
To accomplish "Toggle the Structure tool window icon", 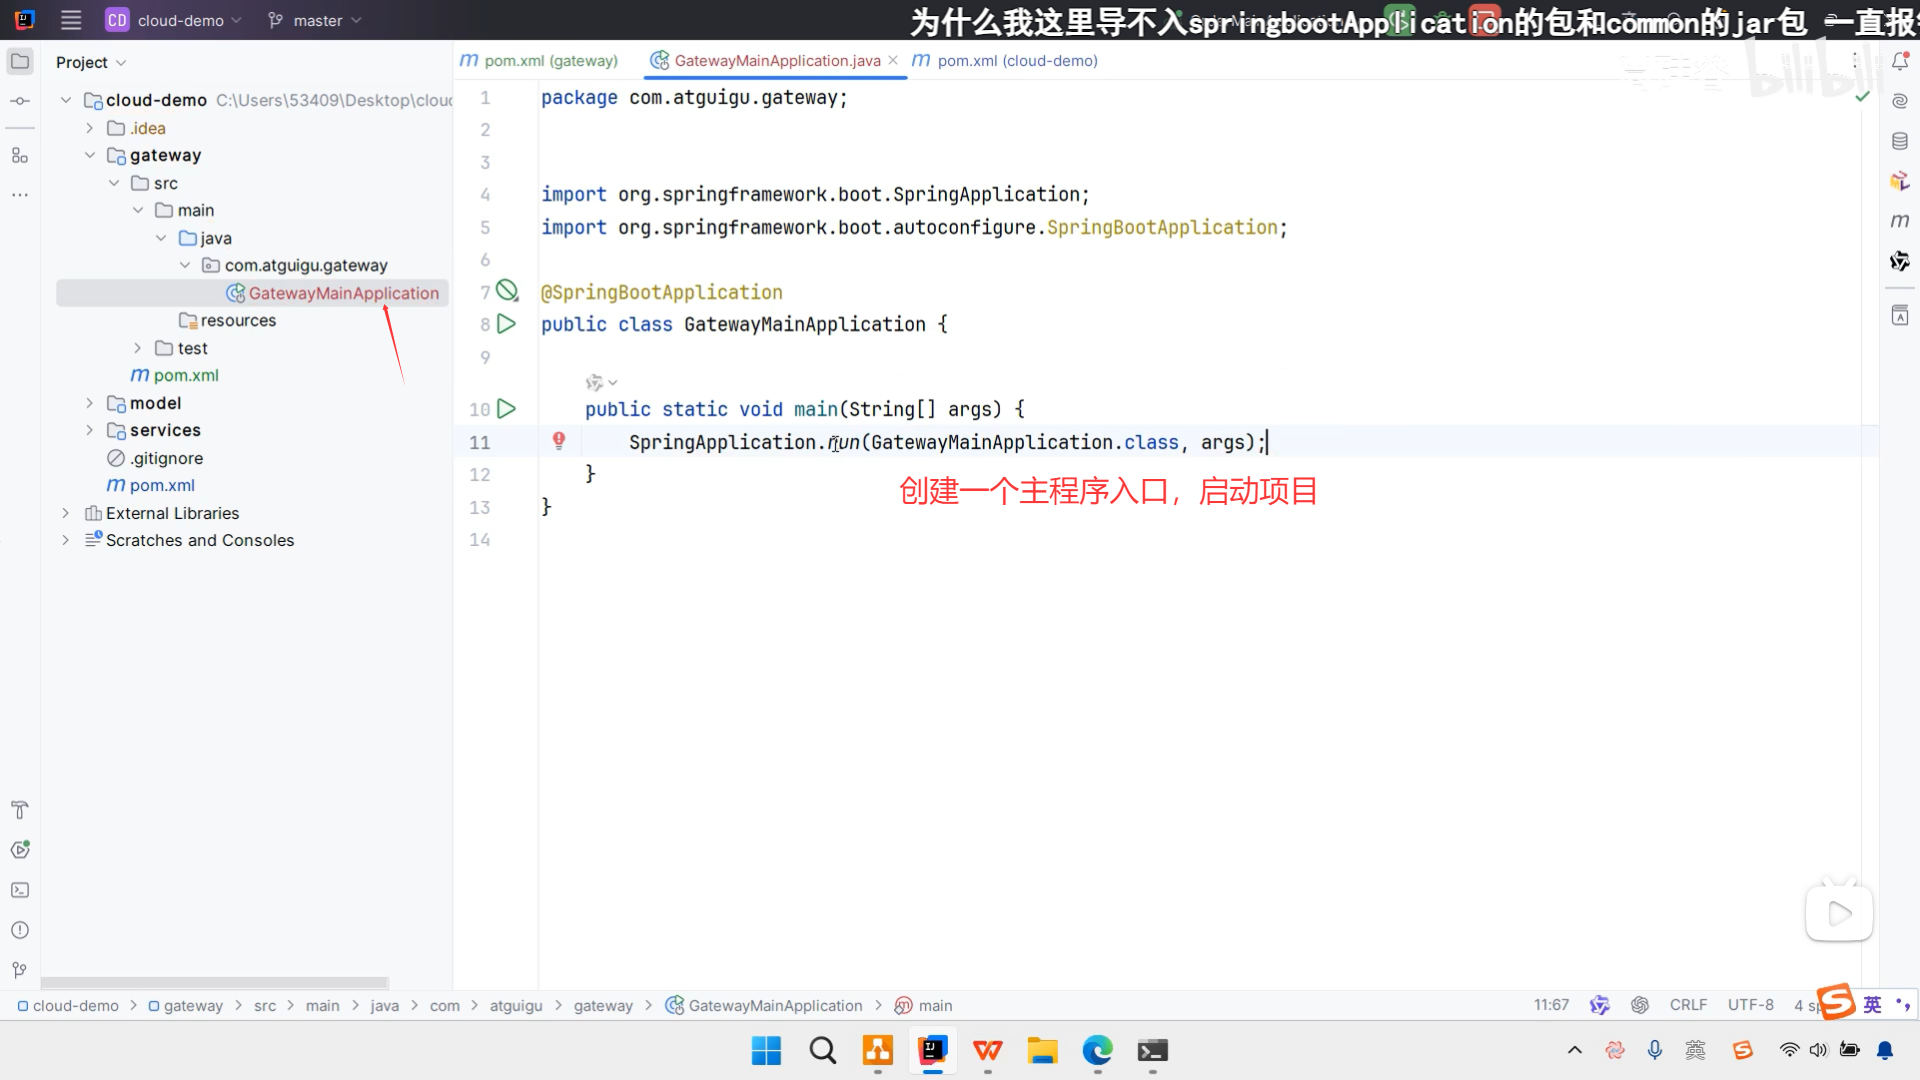I will [20, 155].
